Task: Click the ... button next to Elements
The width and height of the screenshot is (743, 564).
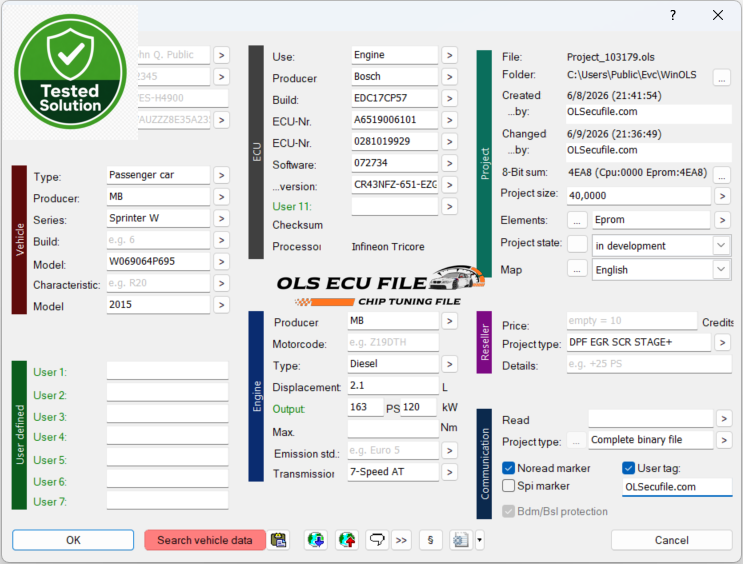Action: click(x=577, y=220)
